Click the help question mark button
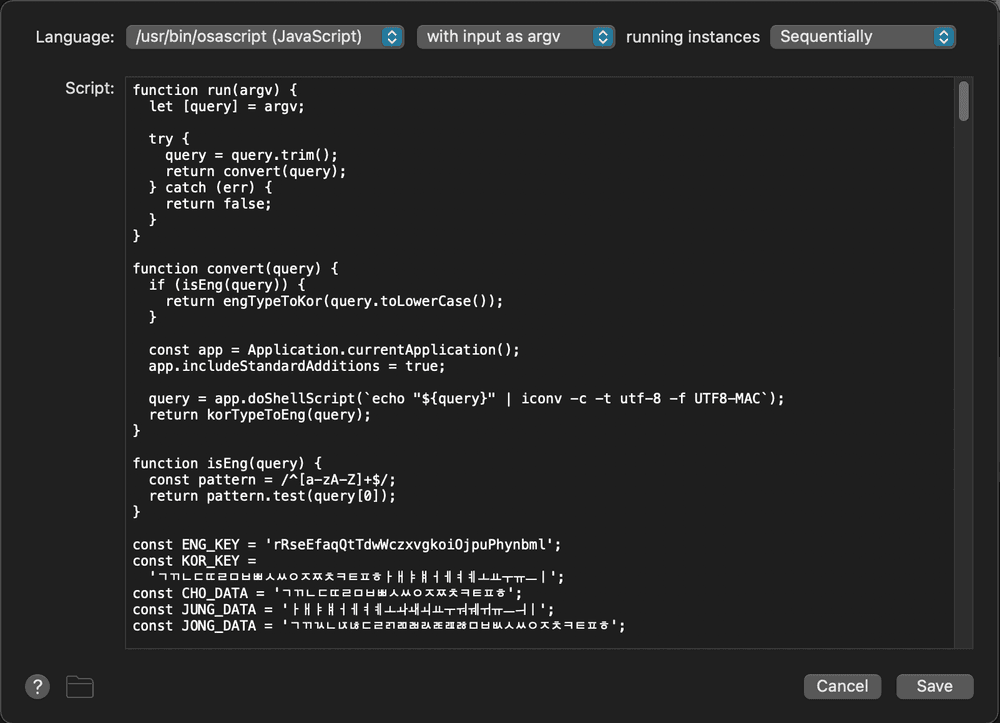 37,686
